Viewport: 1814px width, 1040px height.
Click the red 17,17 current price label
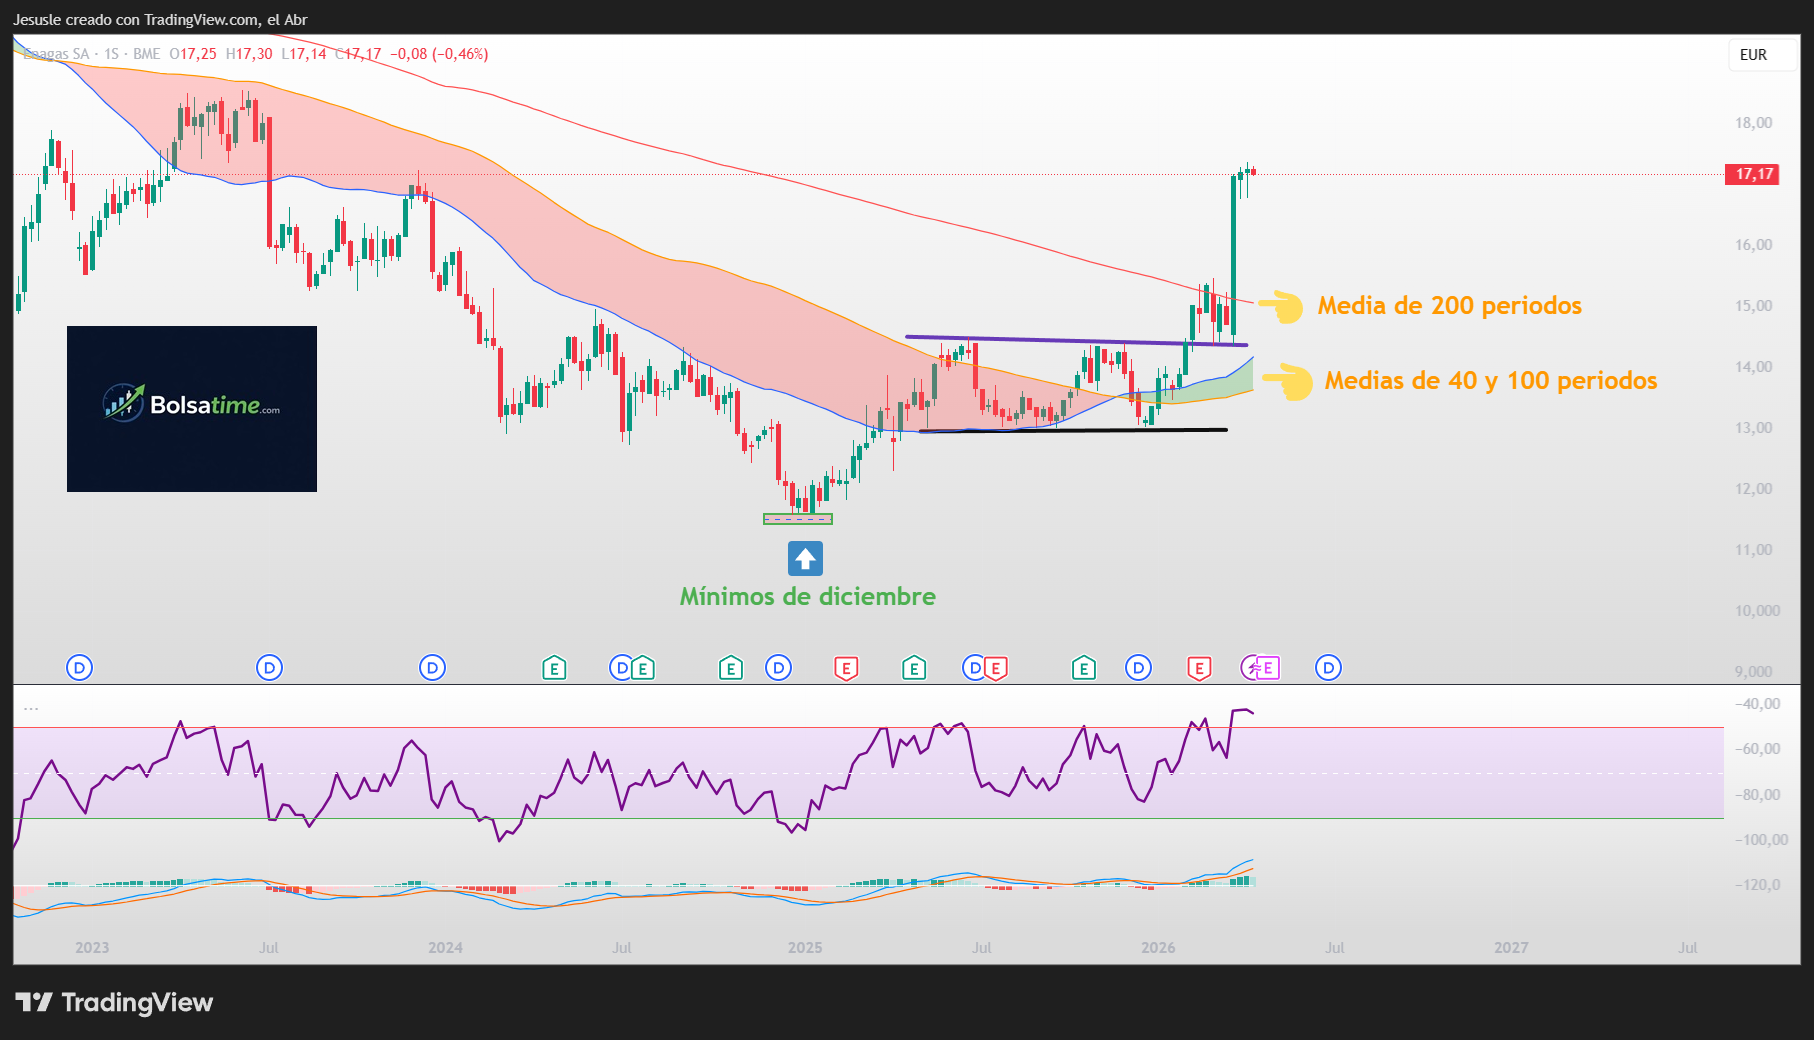coord(1753,174)
